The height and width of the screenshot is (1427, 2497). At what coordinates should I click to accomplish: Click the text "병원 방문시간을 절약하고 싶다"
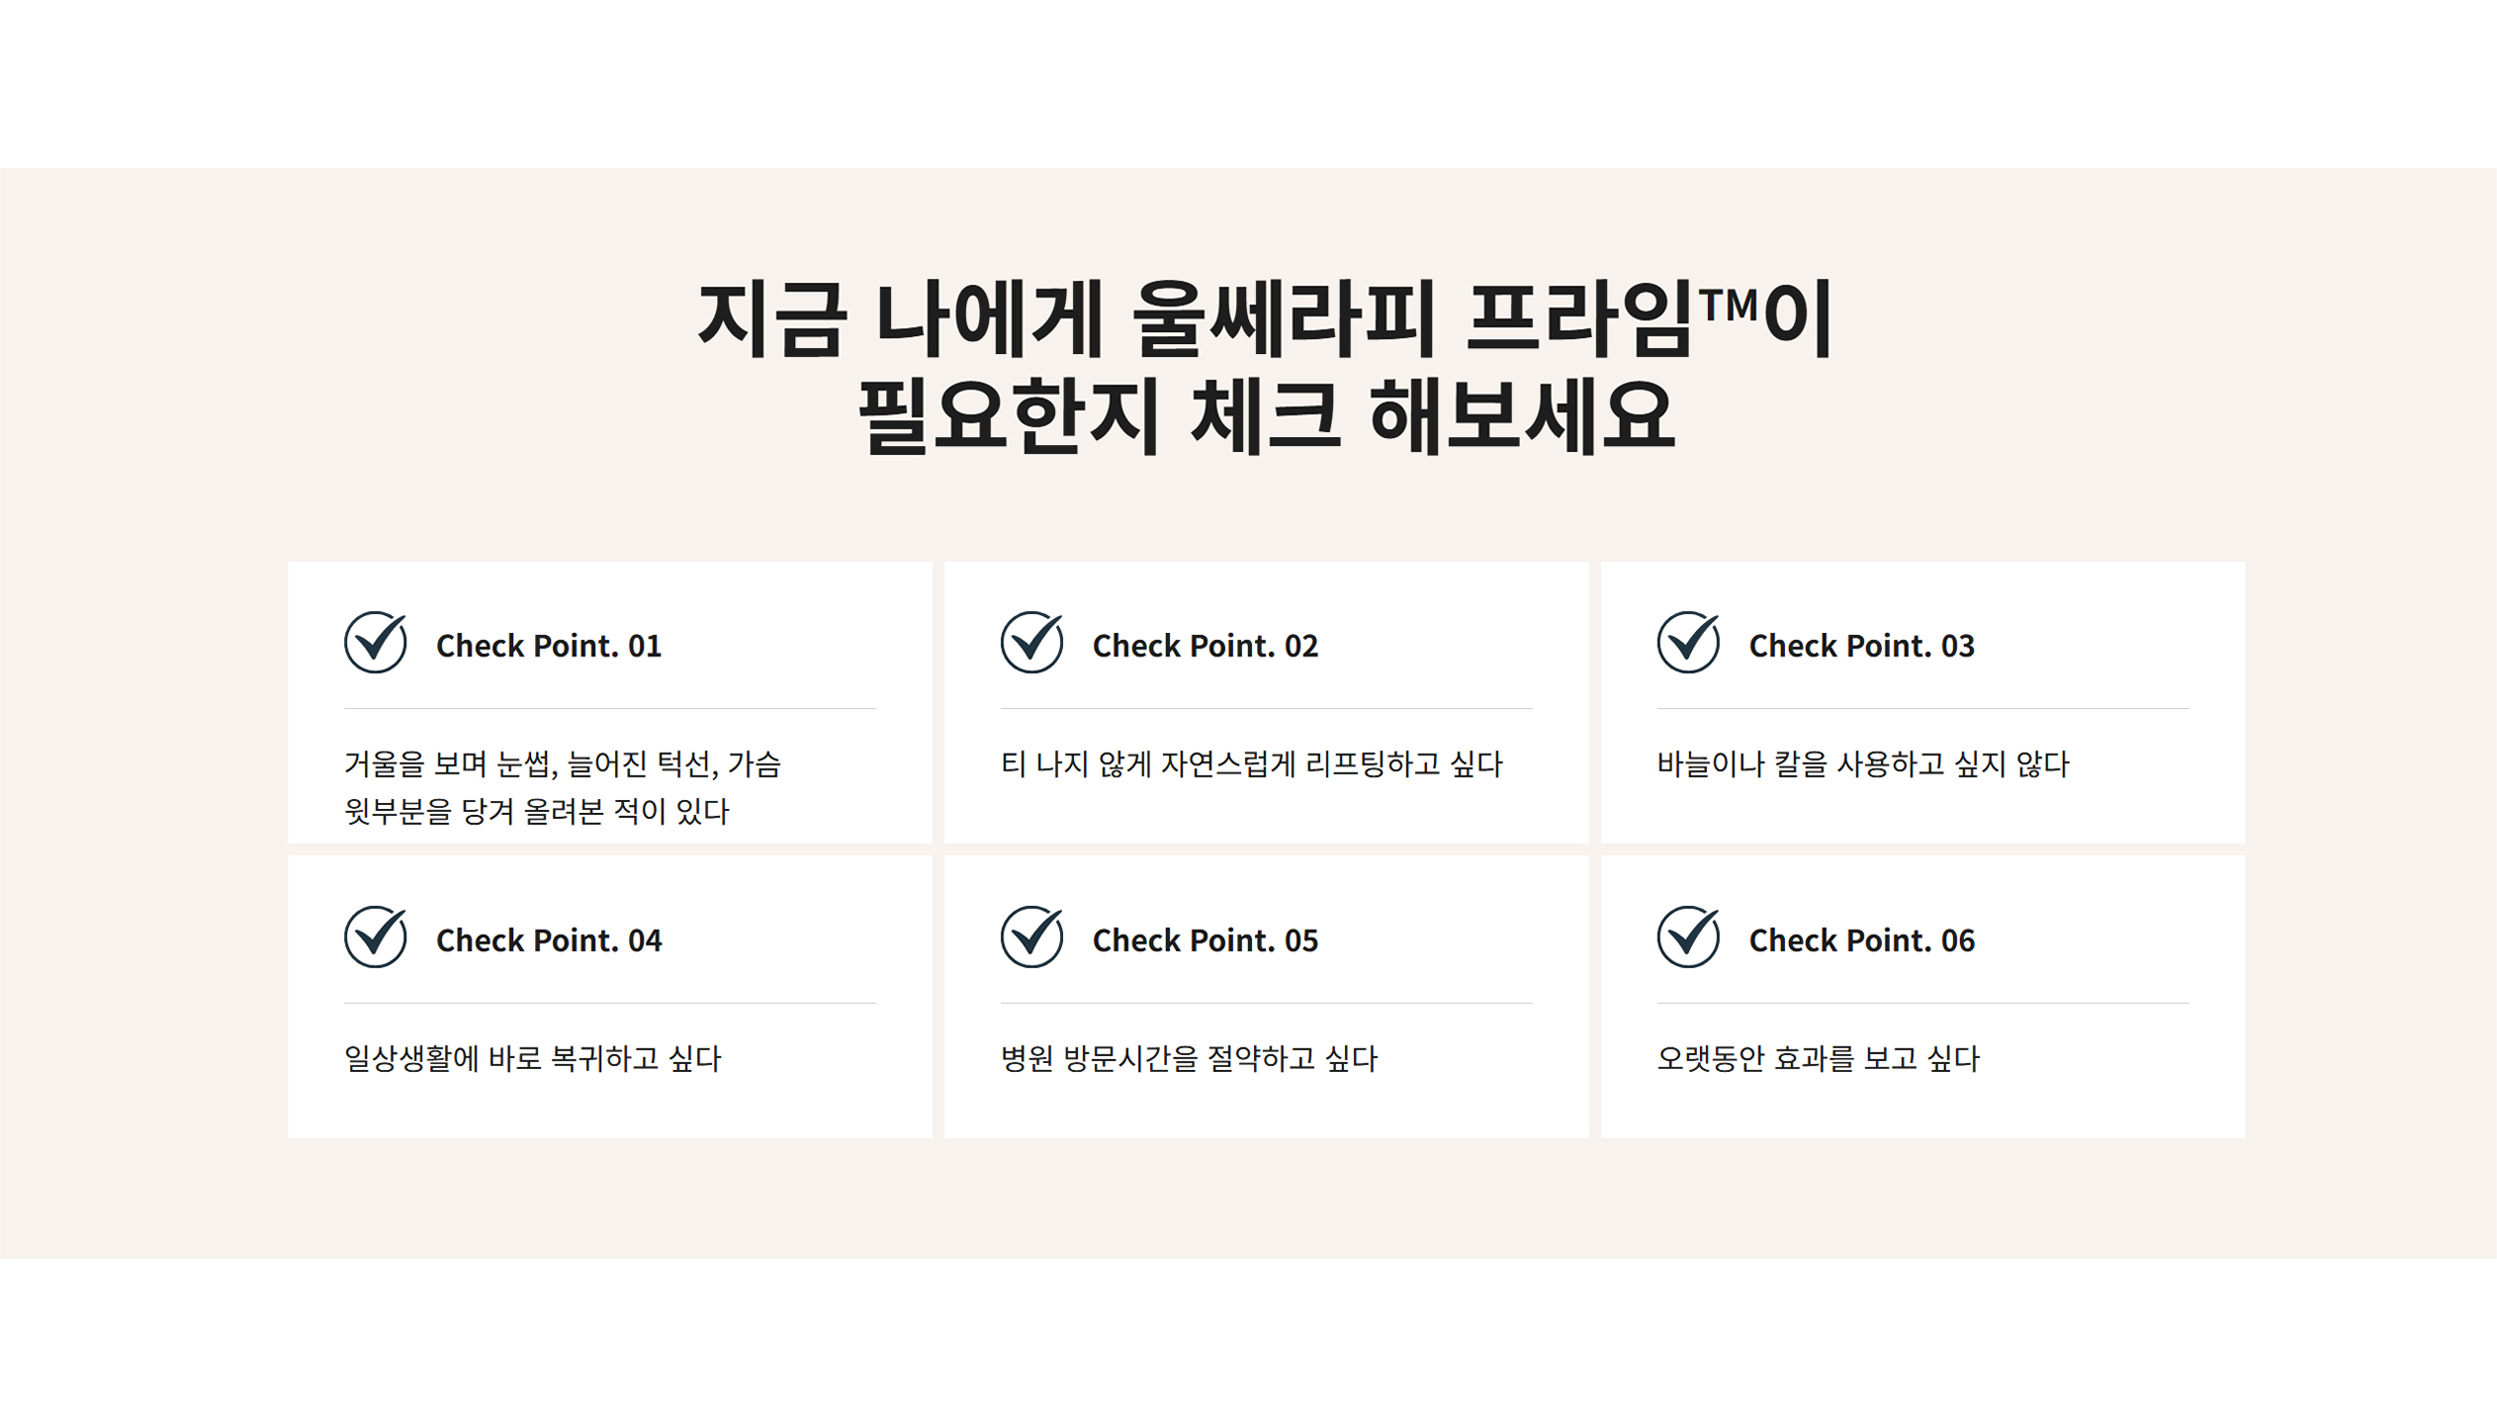(x=1188, y=1058)
